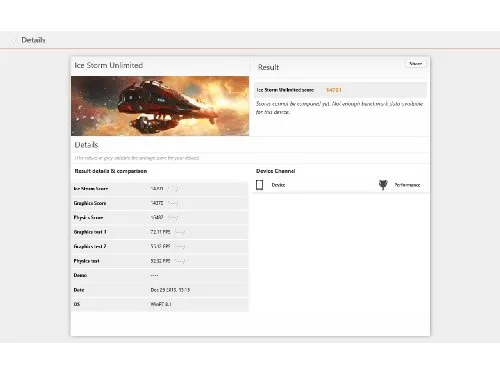Open the Ice Storm Unlimited spaceship thumbnail
The image size is (500, 375).
coord(160,106)
